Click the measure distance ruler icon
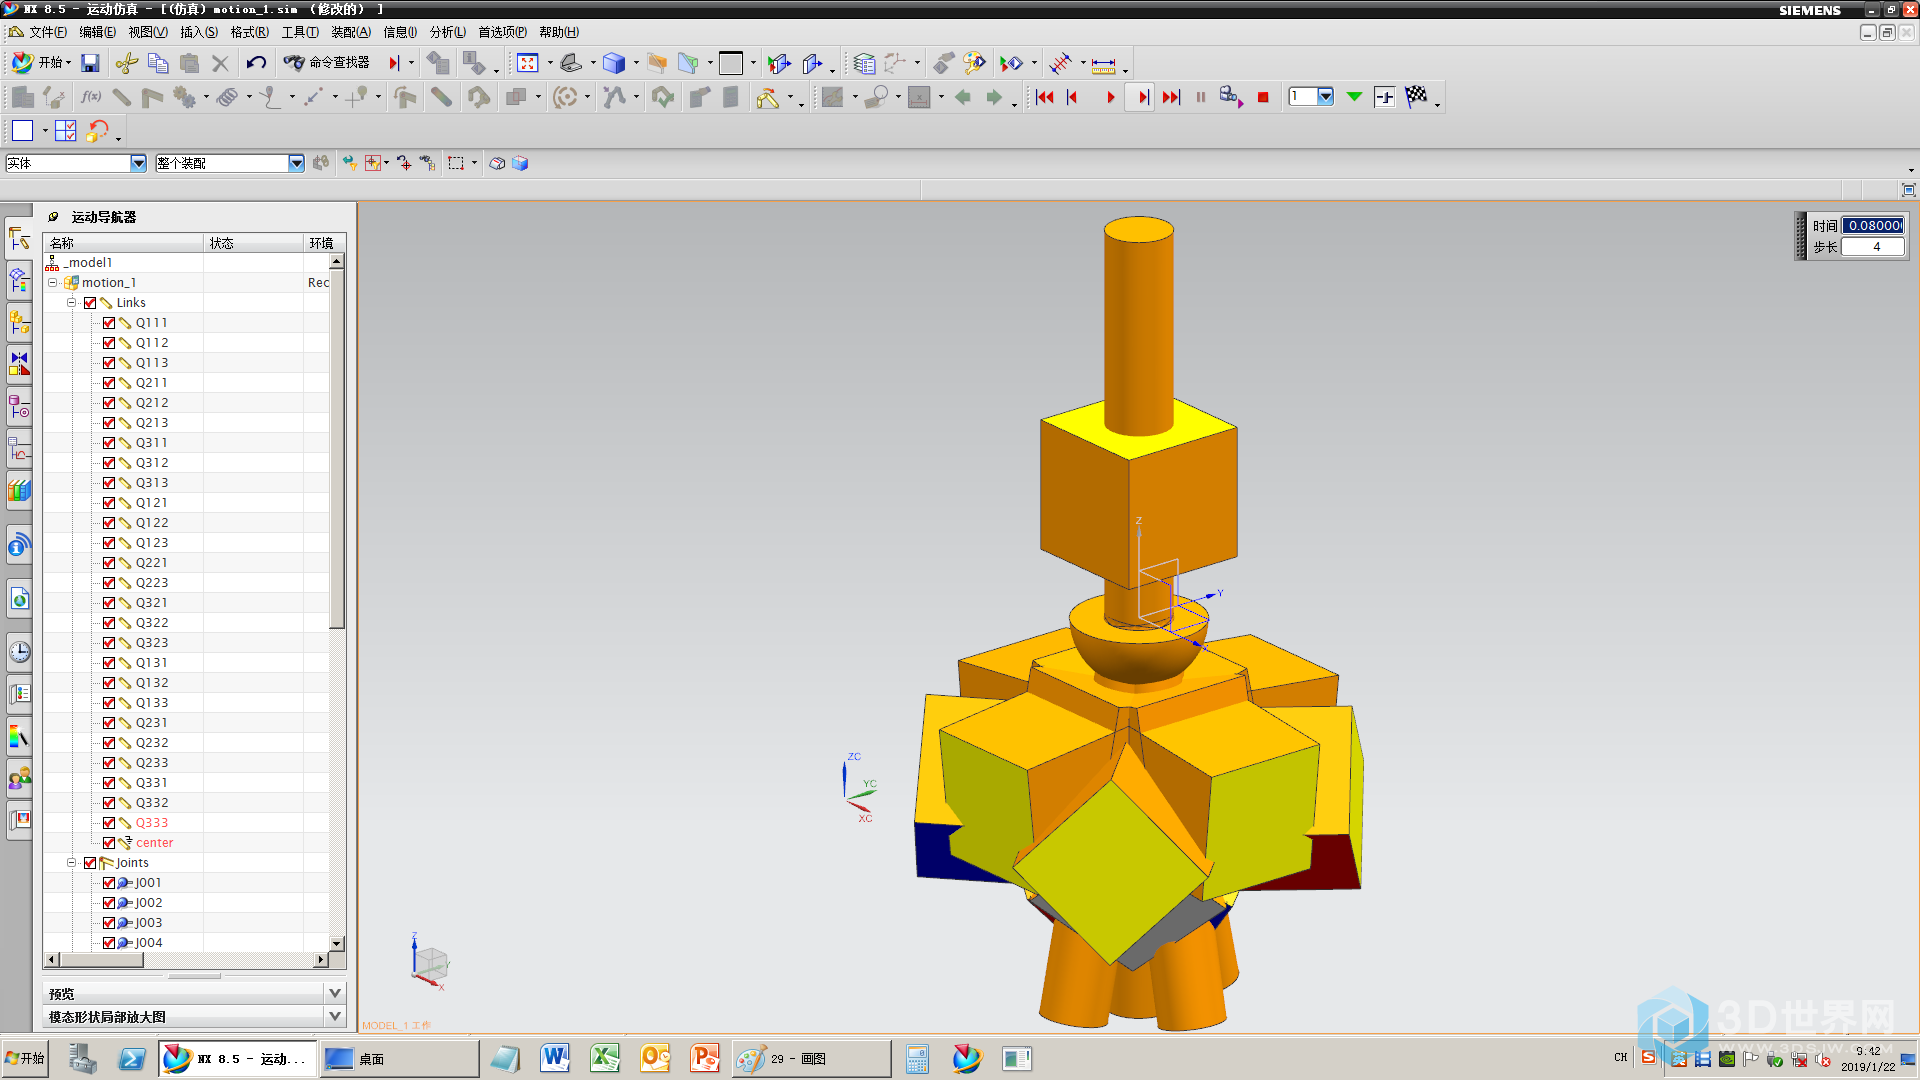The width and height of the screenshot is (1920, 1080). pos(1103,65)
